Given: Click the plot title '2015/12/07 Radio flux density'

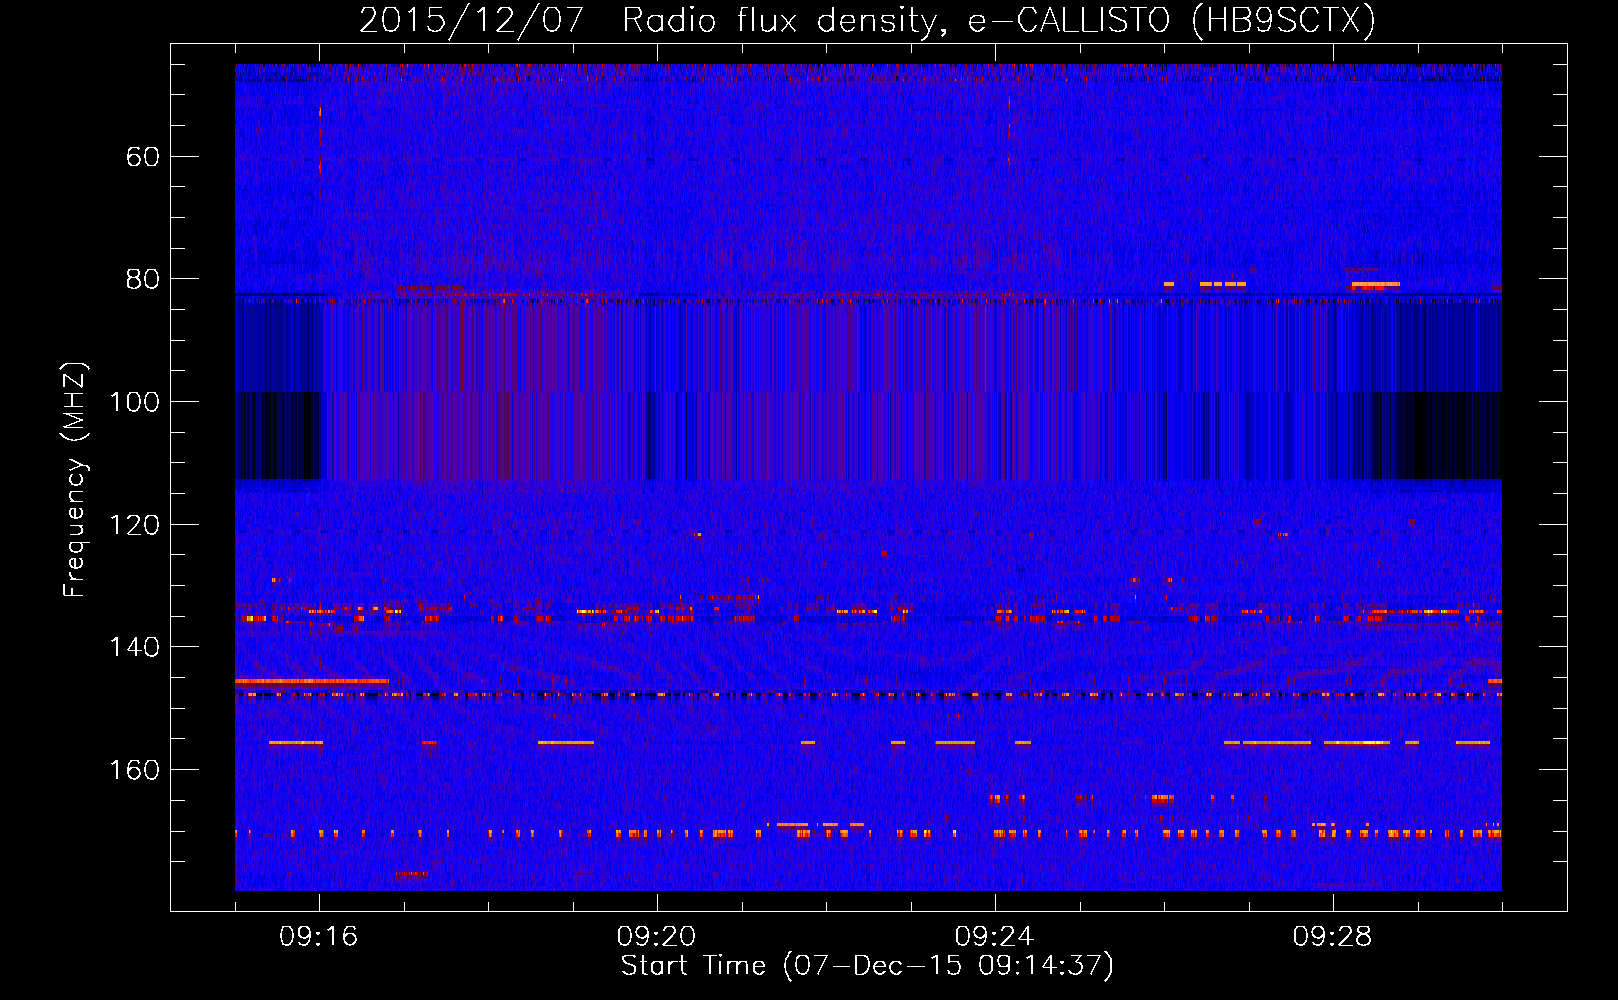Looking at the screenshot, I should [x=867, y=20].
